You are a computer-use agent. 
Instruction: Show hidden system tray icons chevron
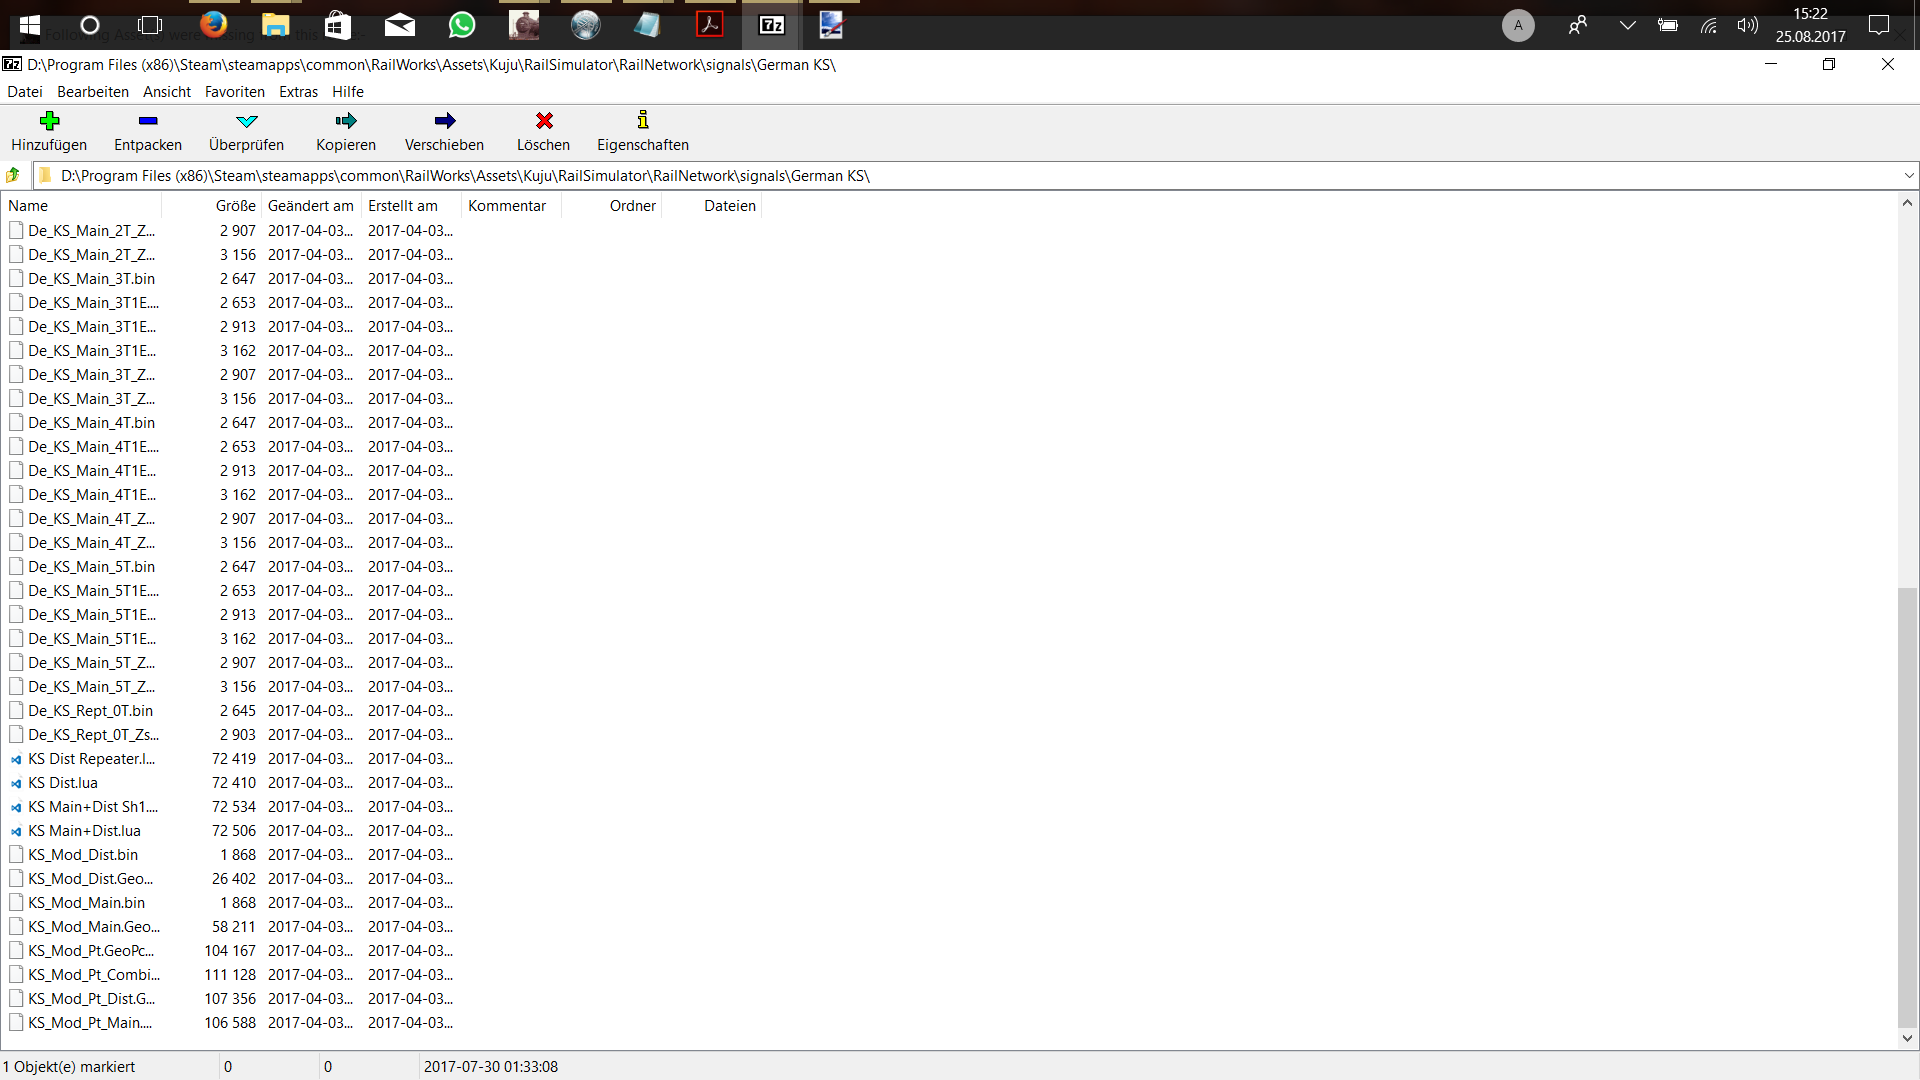1627,25
